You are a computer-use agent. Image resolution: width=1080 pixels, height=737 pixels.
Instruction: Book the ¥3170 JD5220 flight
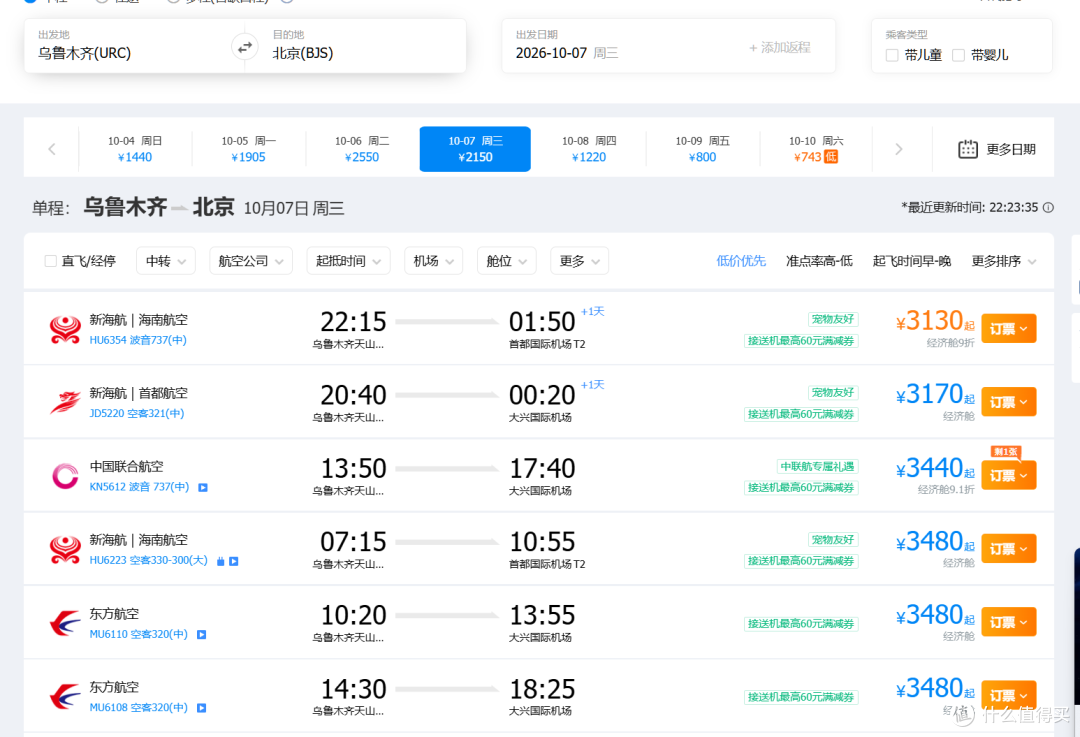tap(1008, 402)
